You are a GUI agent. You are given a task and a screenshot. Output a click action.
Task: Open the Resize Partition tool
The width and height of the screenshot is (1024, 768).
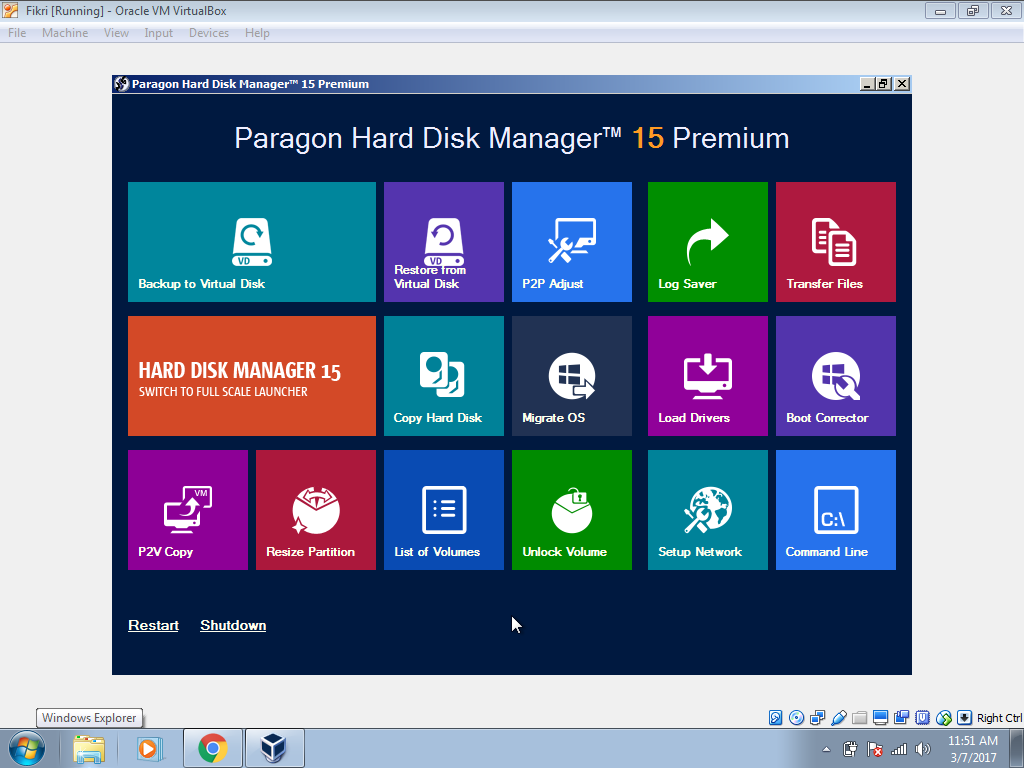tap(315, 509)
